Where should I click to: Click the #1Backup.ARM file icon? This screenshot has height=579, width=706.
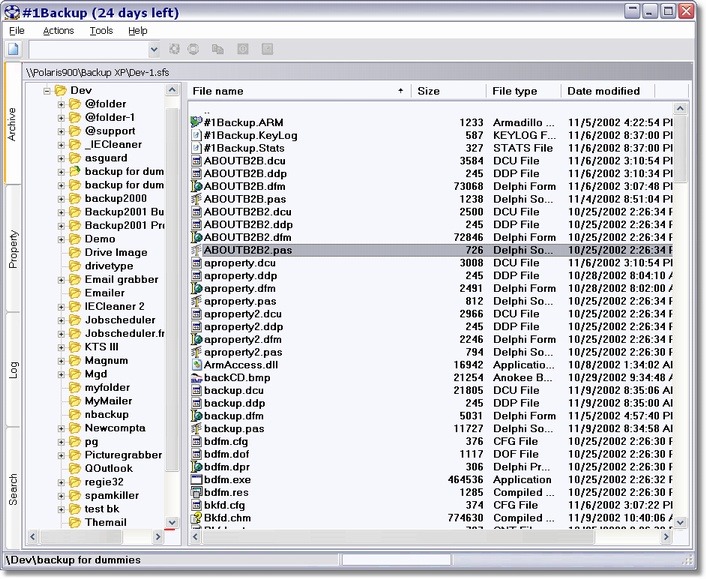[x=196, y=122]
